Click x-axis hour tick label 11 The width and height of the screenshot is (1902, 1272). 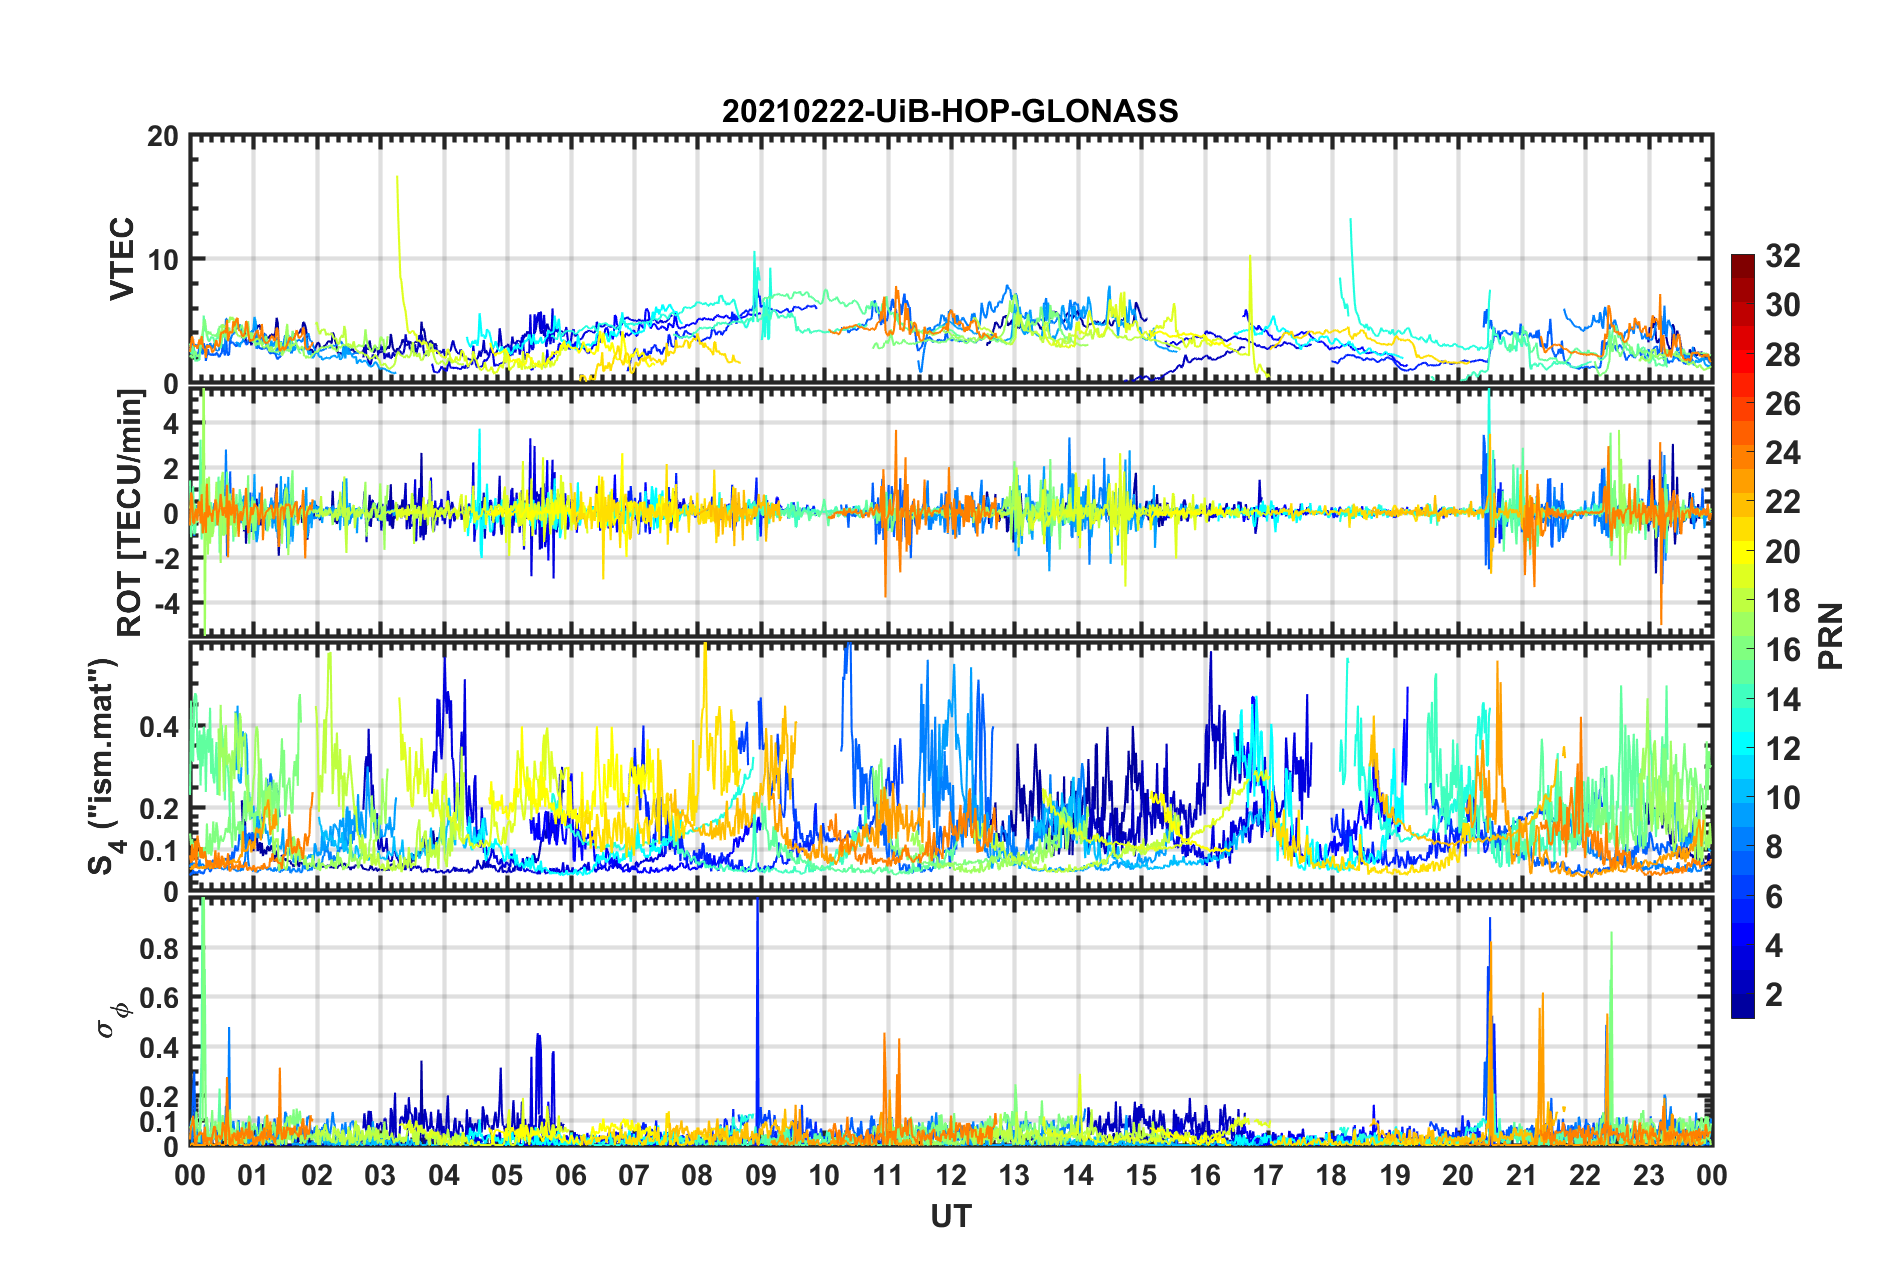pos(888,1175)
